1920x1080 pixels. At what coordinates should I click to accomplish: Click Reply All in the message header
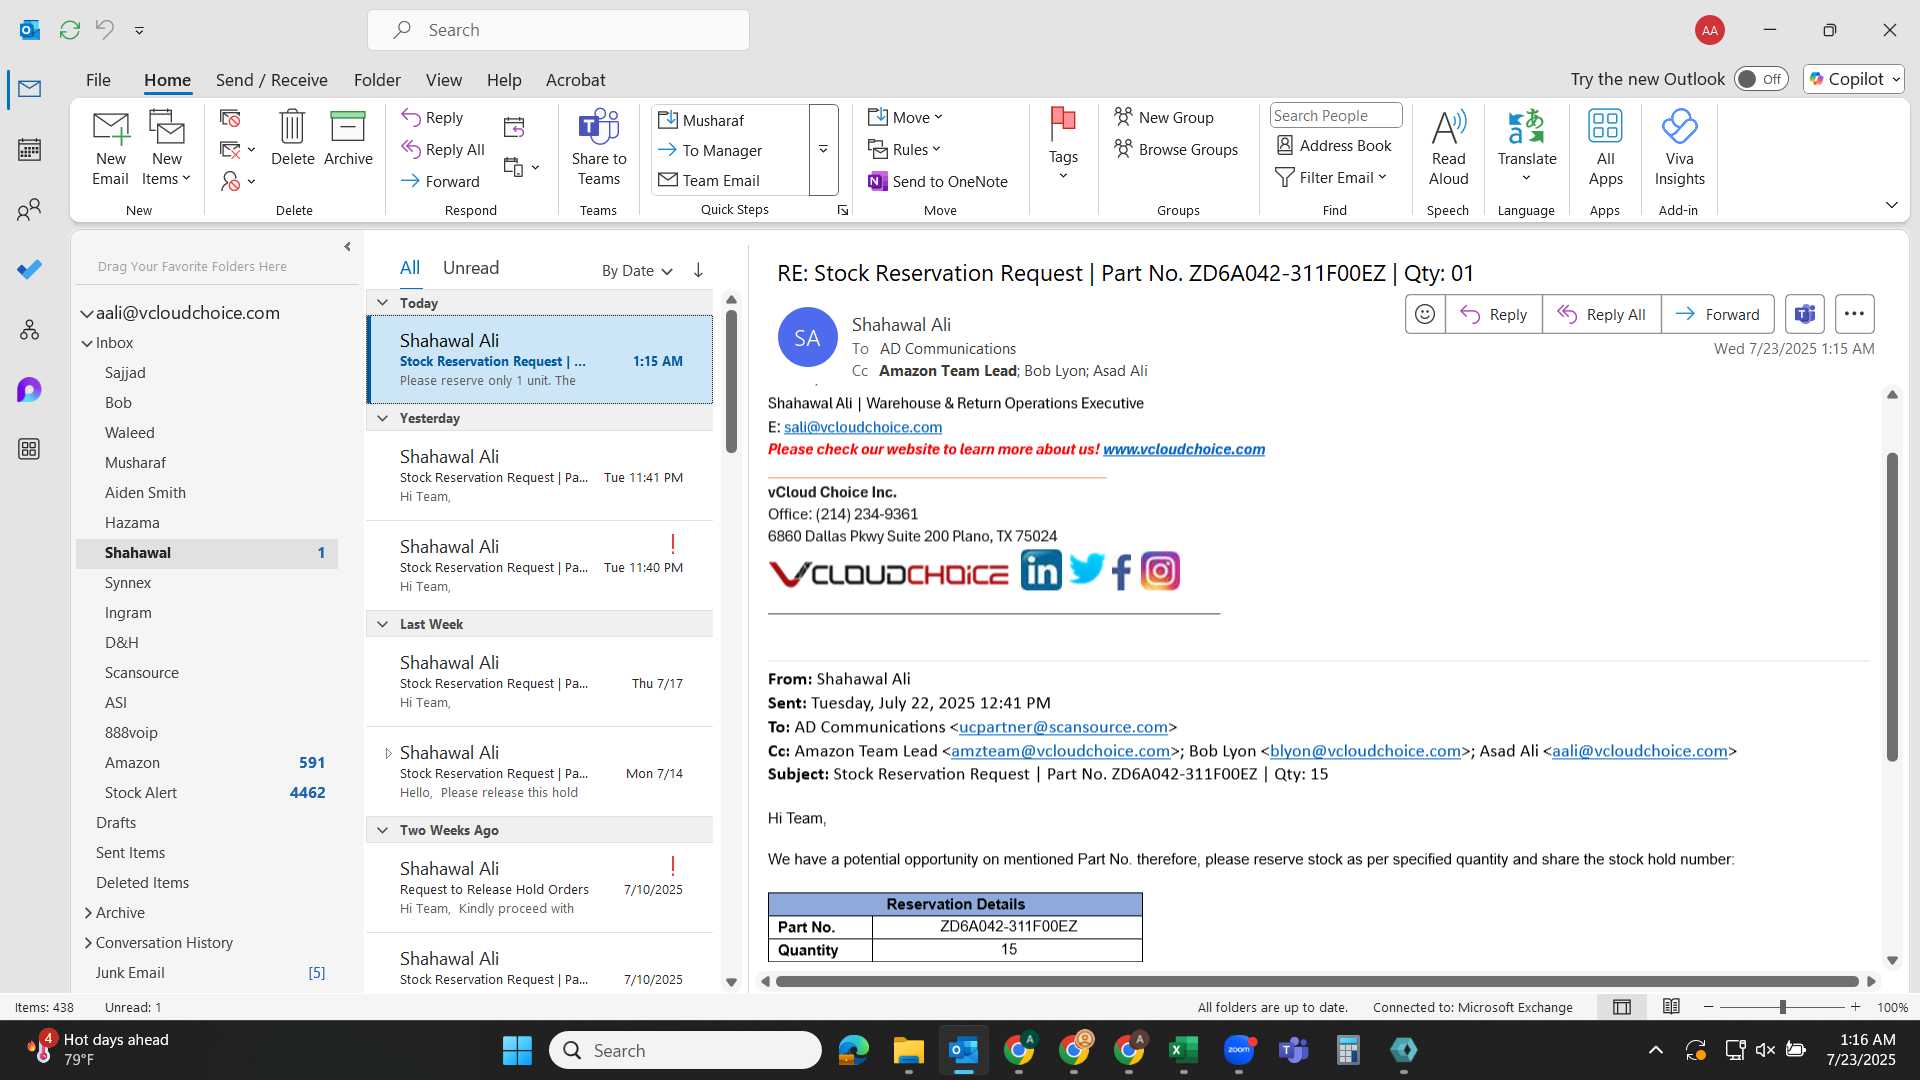coord(1601,314)
